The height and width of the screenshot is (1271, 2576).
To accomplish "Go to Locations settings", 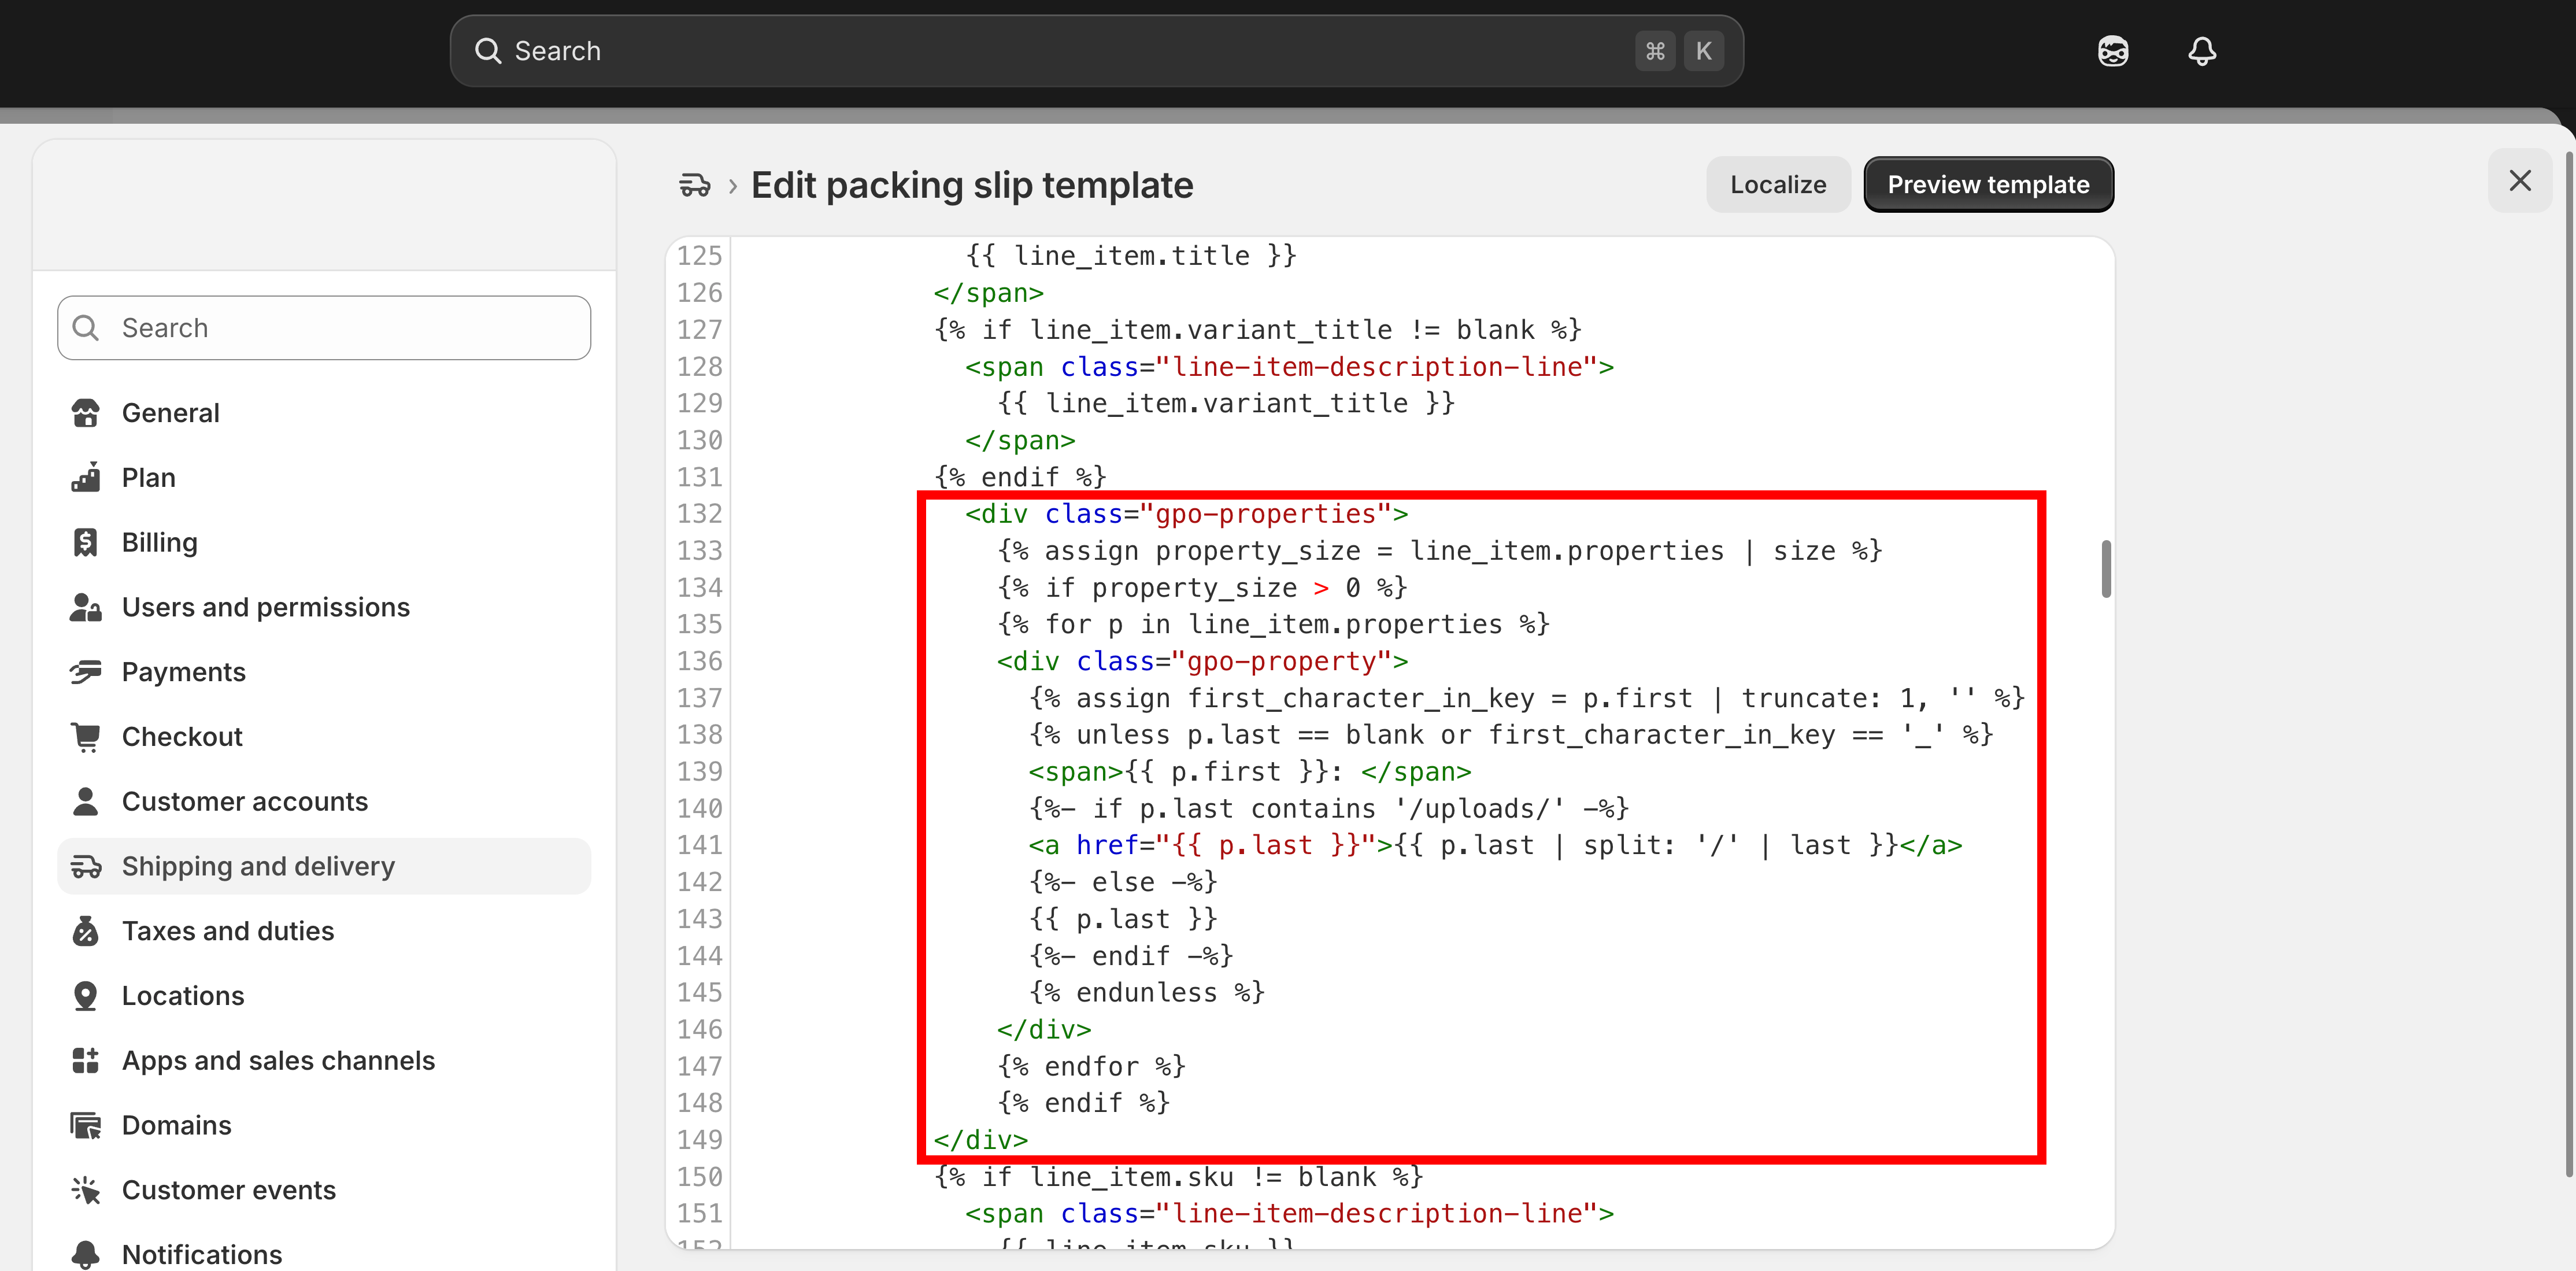I will click(x=324, y=996).
